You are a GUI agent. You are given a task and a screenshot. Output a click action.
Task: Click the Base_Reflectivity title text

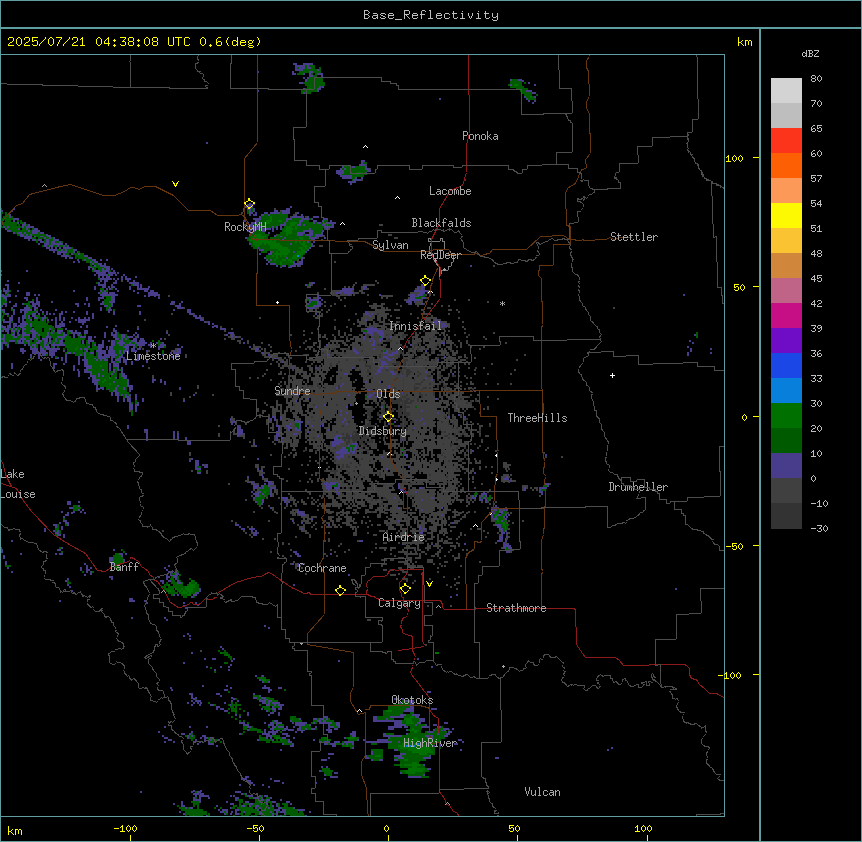[431, 15]
